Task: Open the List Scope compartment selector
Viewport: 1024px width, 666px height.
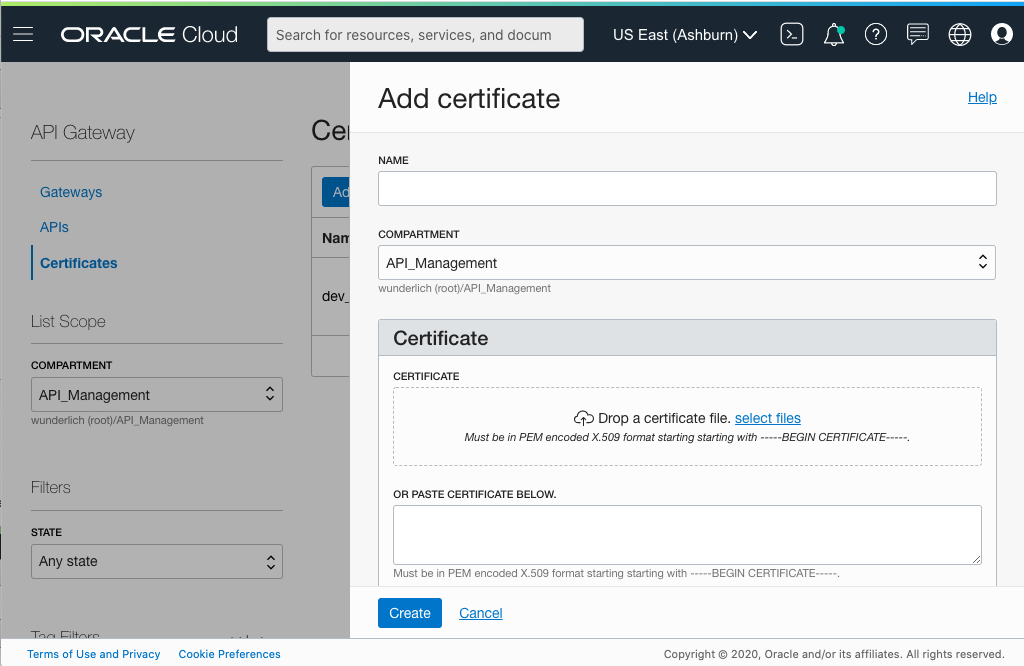Action: pyautogui.click(x=156, y=394)
